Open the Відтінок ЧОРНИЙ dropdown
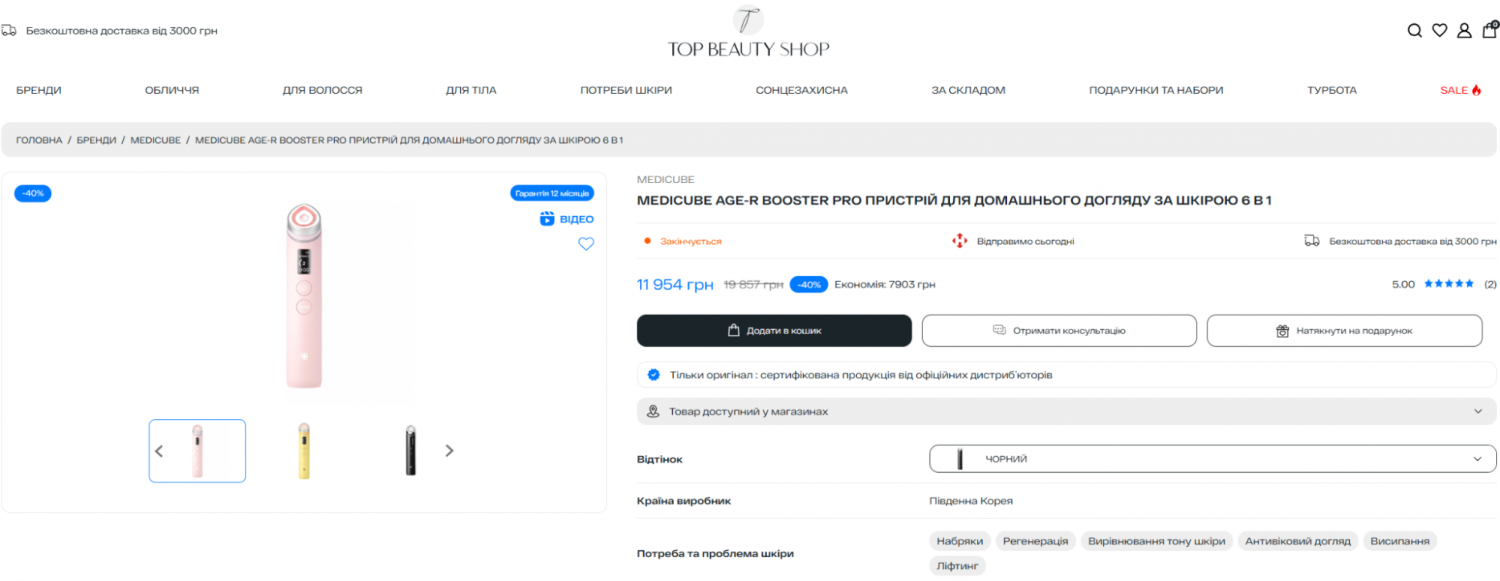The height and width of the screenshot is (581, 1500). point(1213,459)
